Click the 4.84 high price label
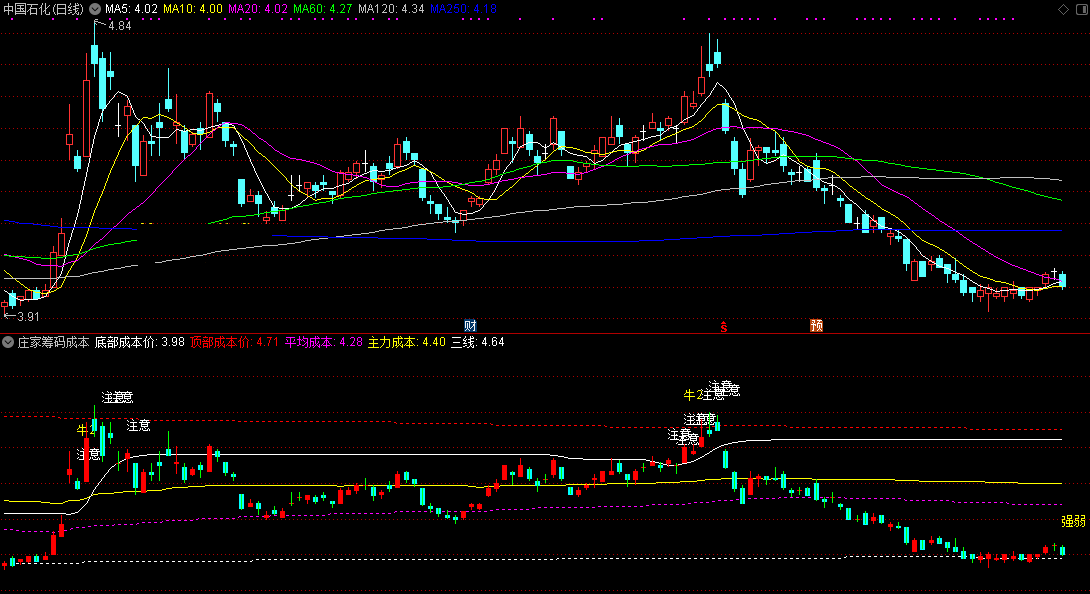The image size is (1090, 594). (120, 26)
